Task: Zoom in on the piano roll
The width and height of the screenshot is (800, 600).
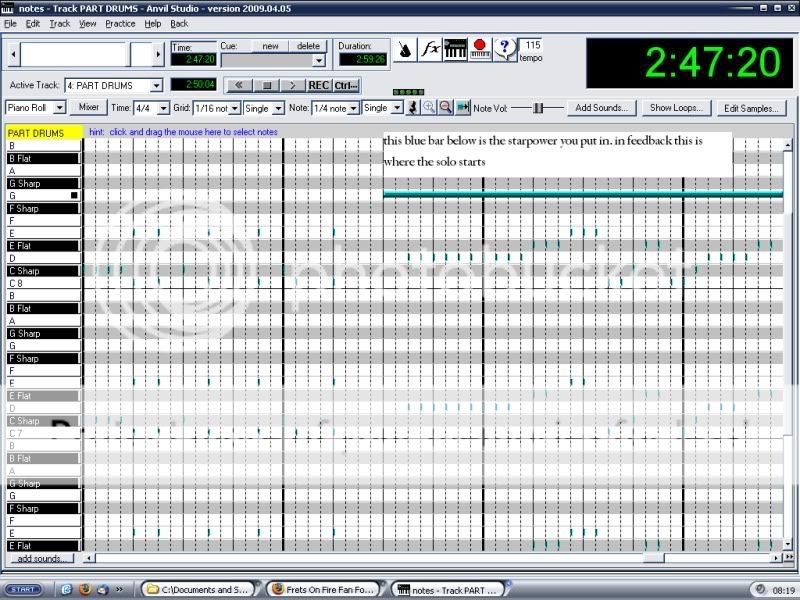Action: point(429,108)
